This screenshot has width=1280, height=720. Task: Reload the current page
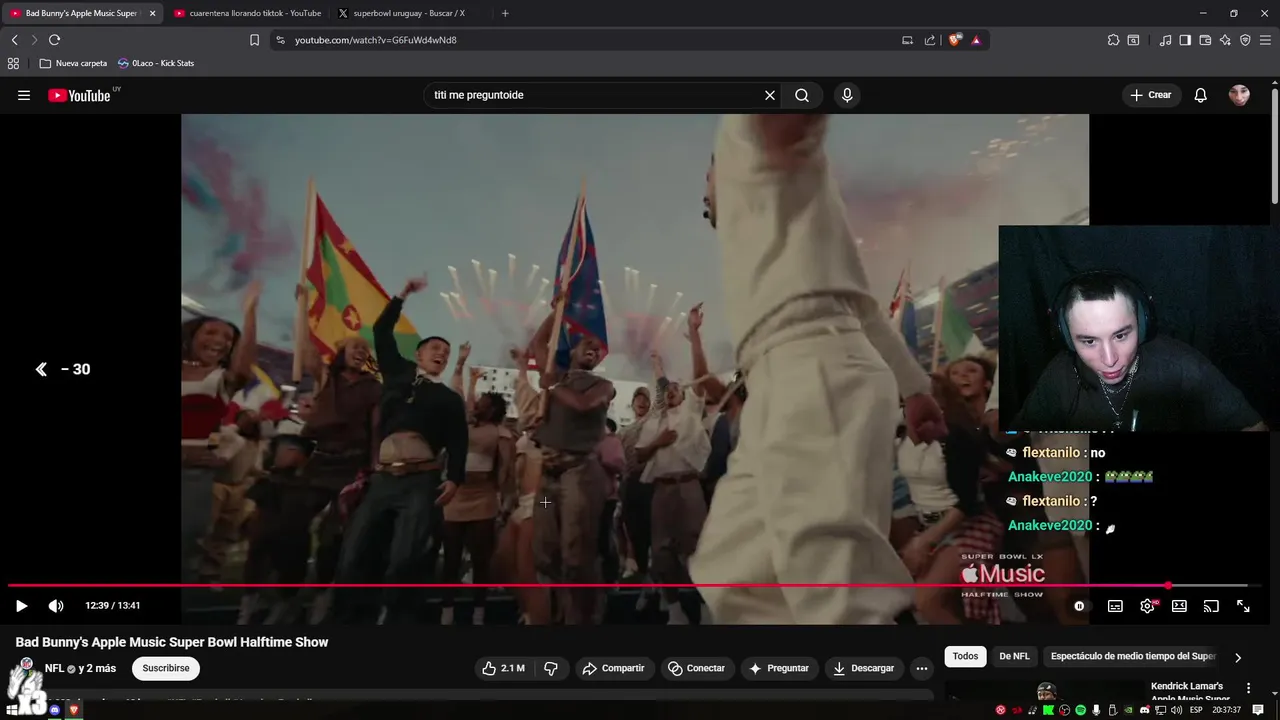[x=54, y=40]
